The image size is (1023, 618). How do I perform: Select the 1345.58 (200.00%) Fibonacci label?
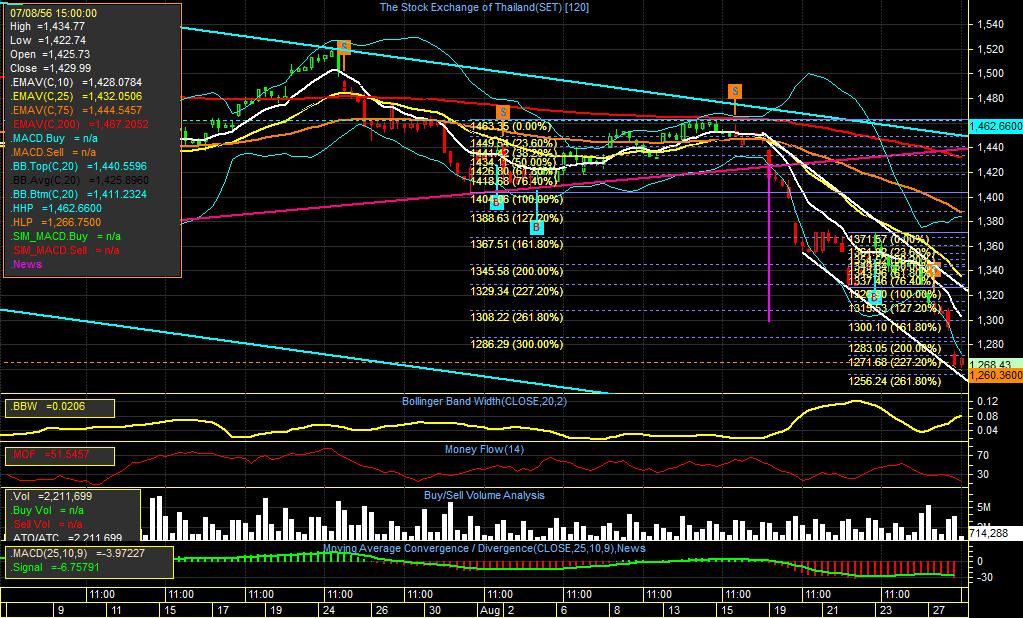point(516,271)
